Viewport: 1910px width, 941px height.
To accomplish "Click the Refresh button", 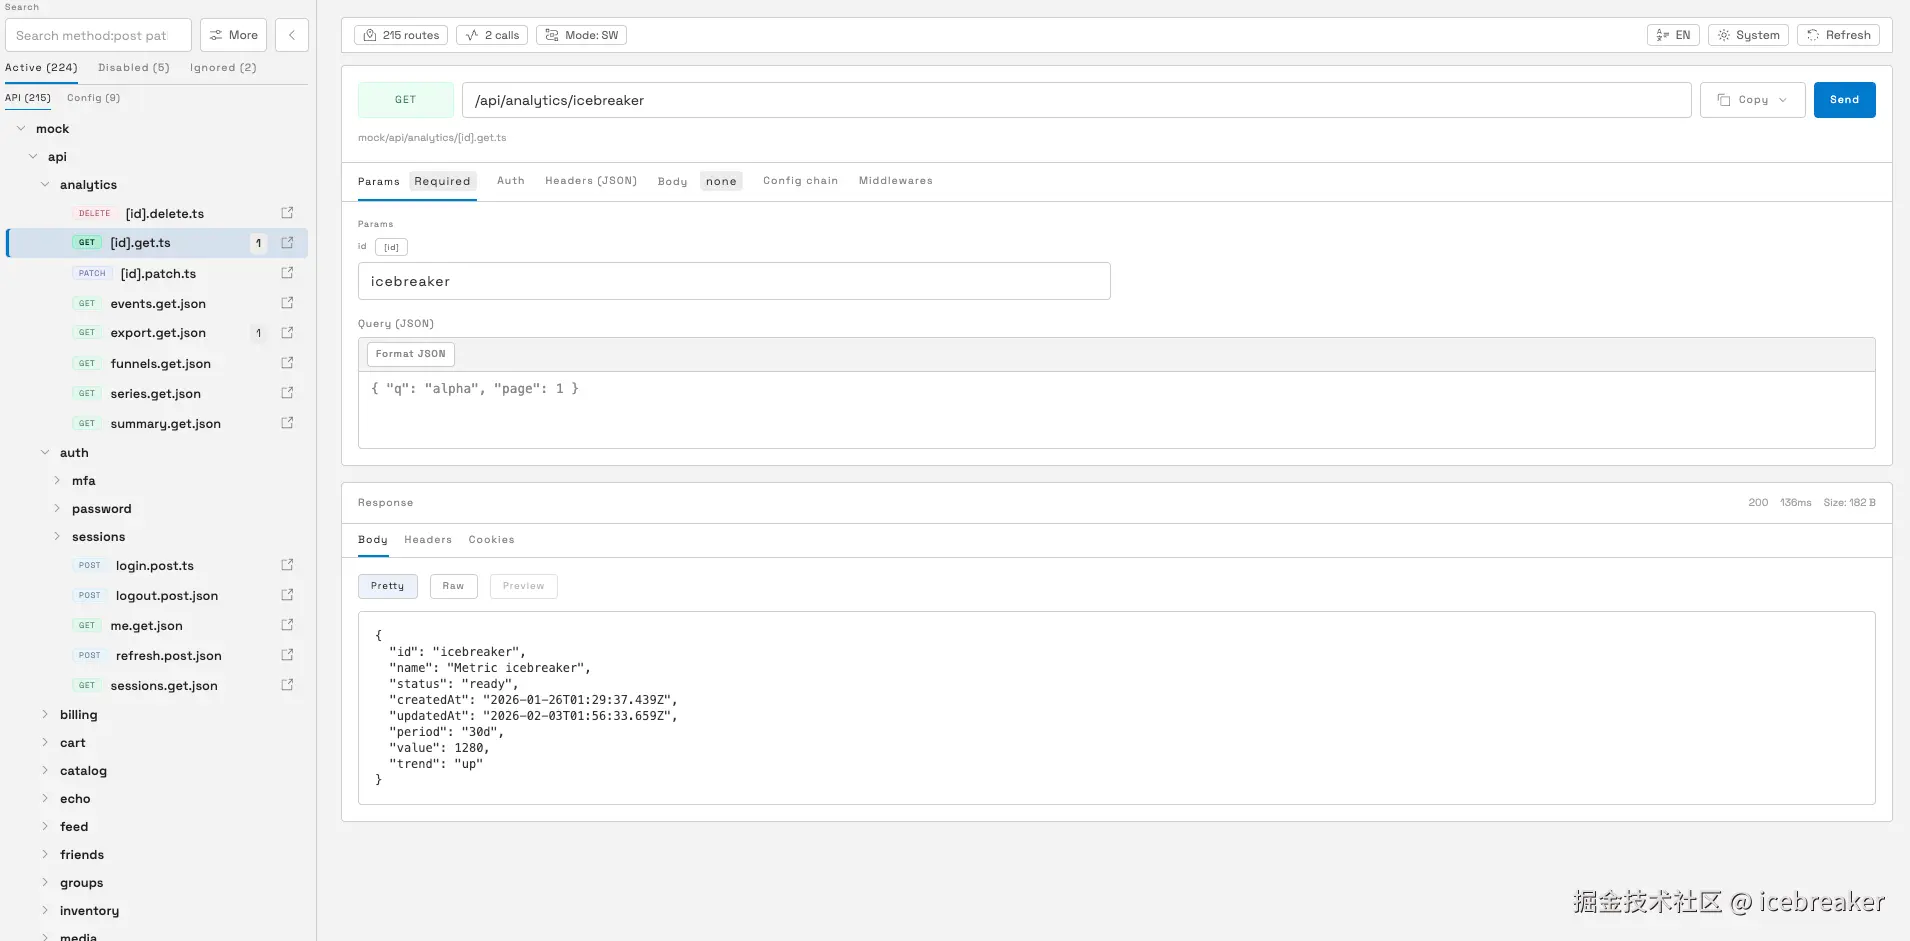I will 1838,35.
